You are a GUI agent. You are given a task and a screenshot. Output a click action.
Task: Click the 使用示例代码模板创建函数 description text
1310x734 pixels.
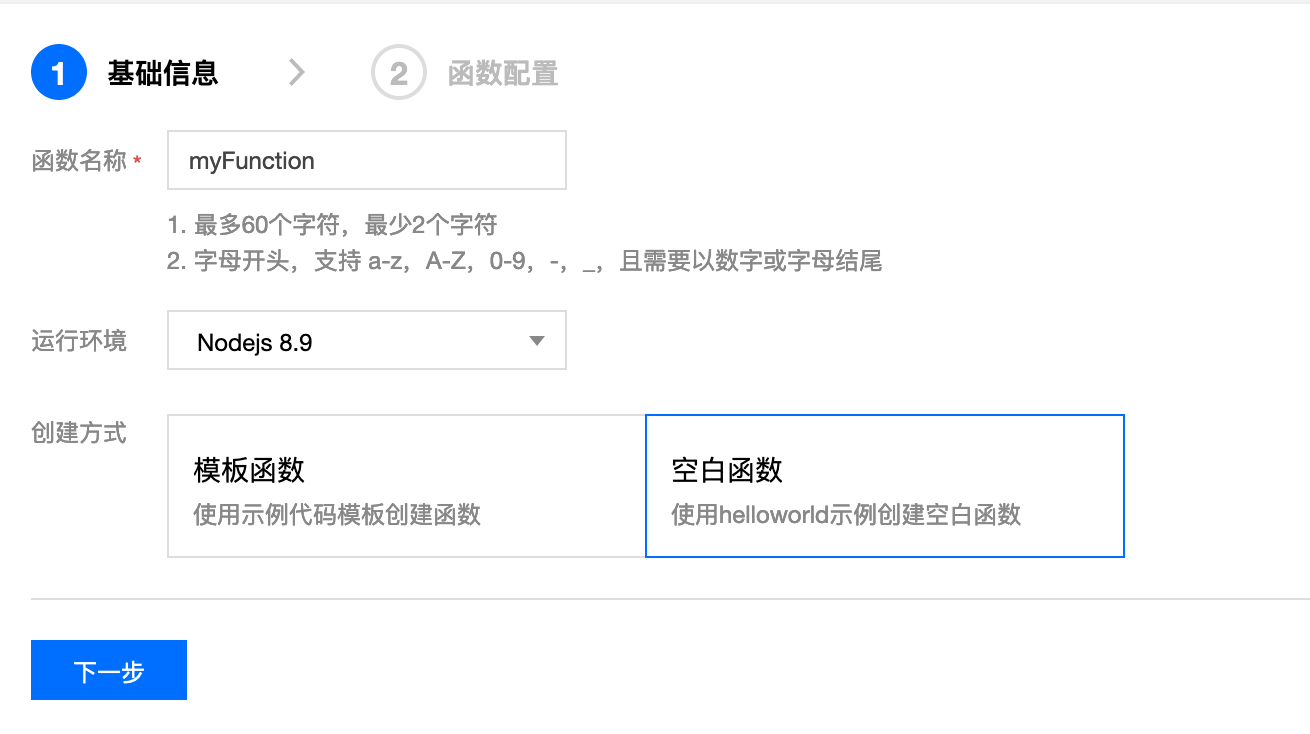[337, 514]
